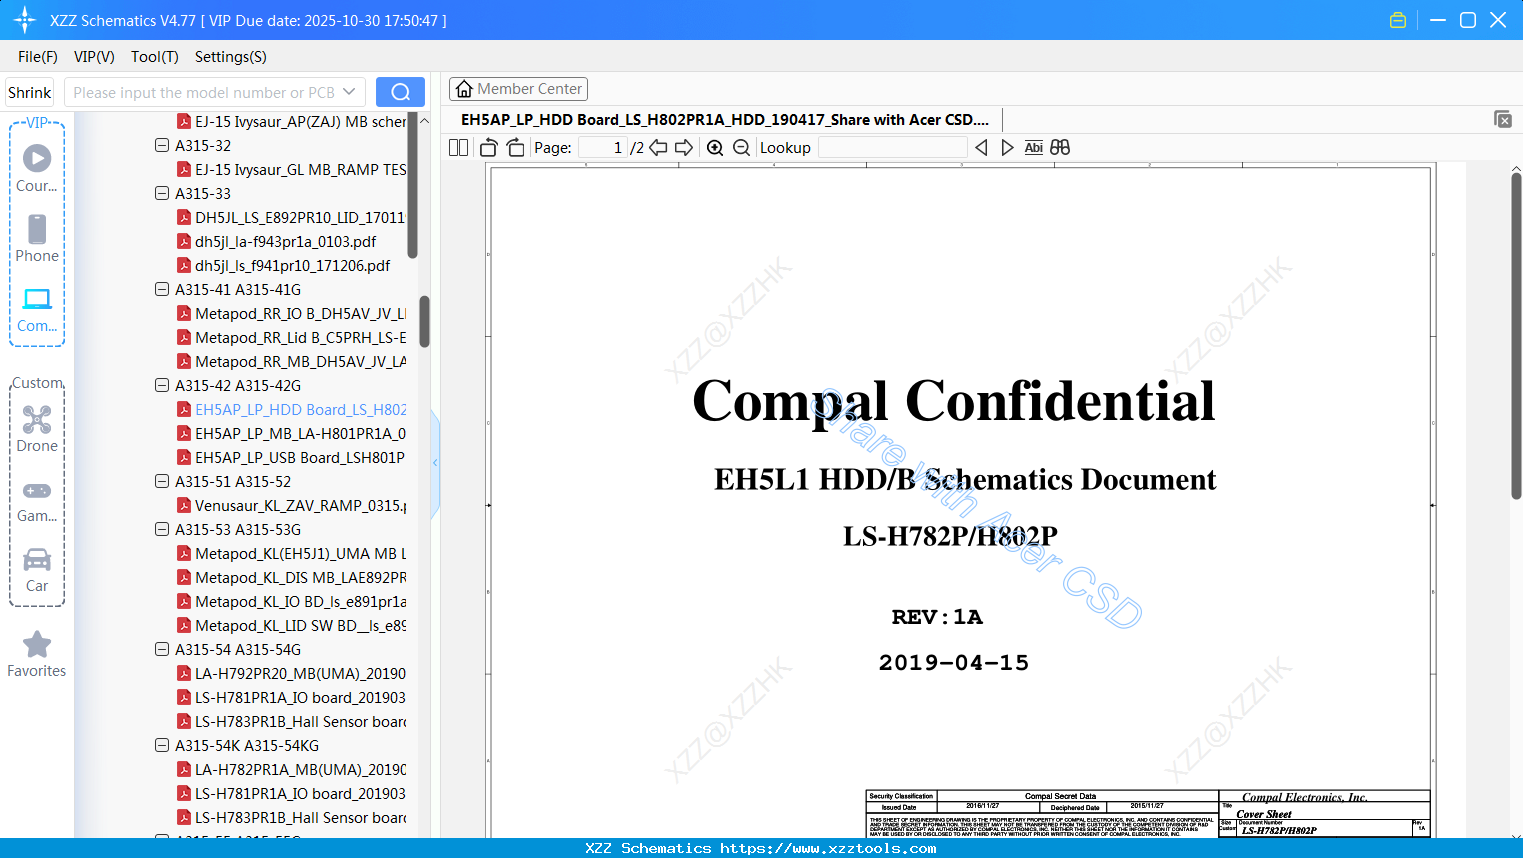Open EJ-15 Ivysaur_GL MB_RAMP file

[x=300, y=169]
